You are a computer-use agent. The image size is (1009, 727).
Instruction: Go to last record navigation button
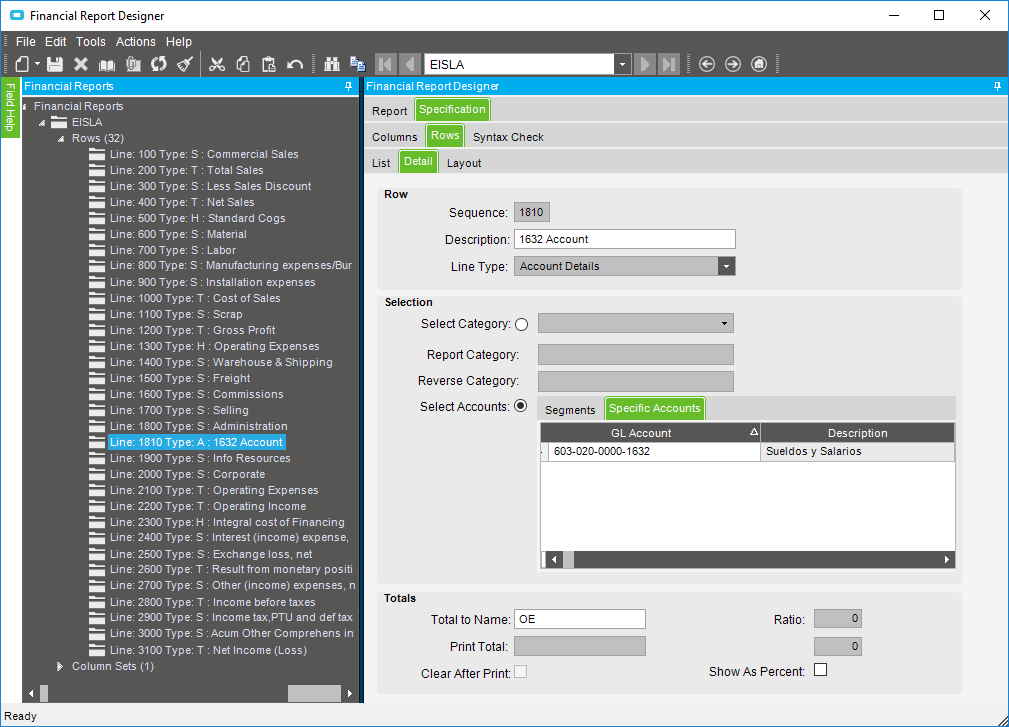coord(669,64)
